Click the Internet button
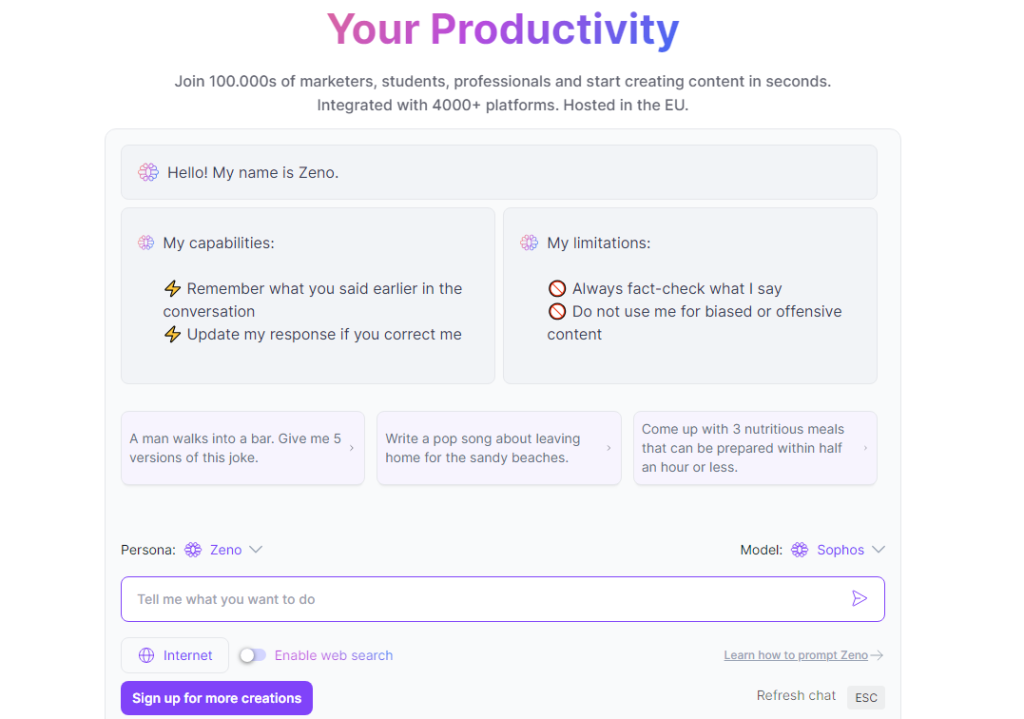The height and width of the screenshot is (719, 1024). tap(175, 655)
